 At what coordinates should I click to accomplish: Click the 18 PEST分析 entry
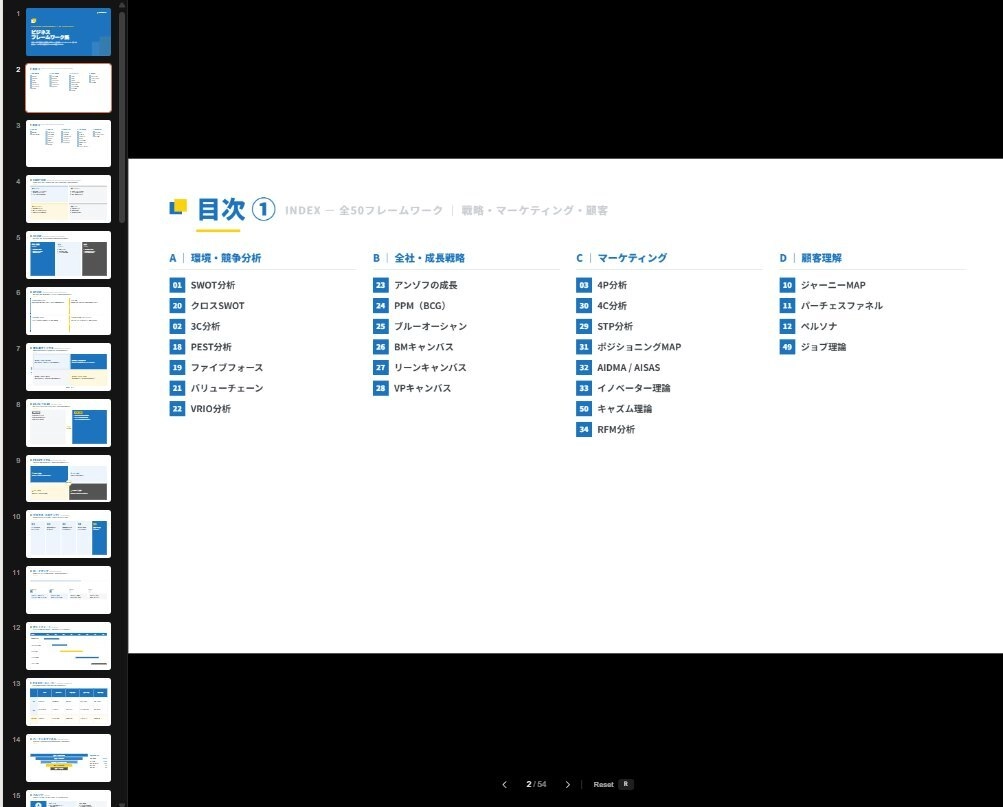coord(201,347)
